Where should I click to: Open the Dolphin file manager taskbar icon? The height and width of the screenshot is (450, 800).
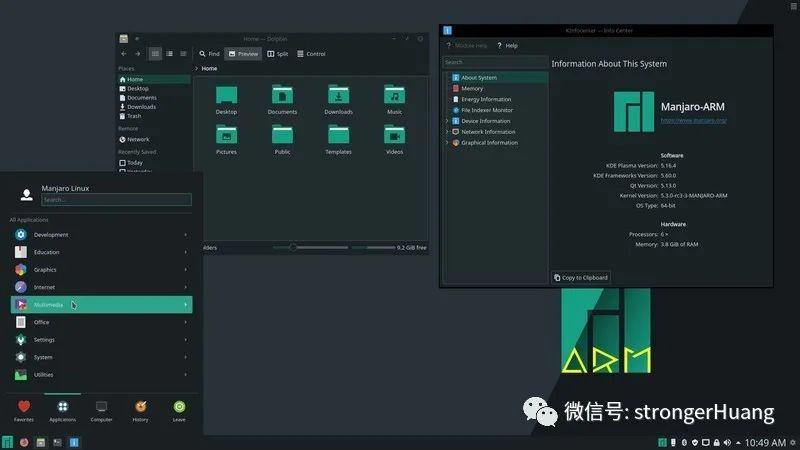41,442
